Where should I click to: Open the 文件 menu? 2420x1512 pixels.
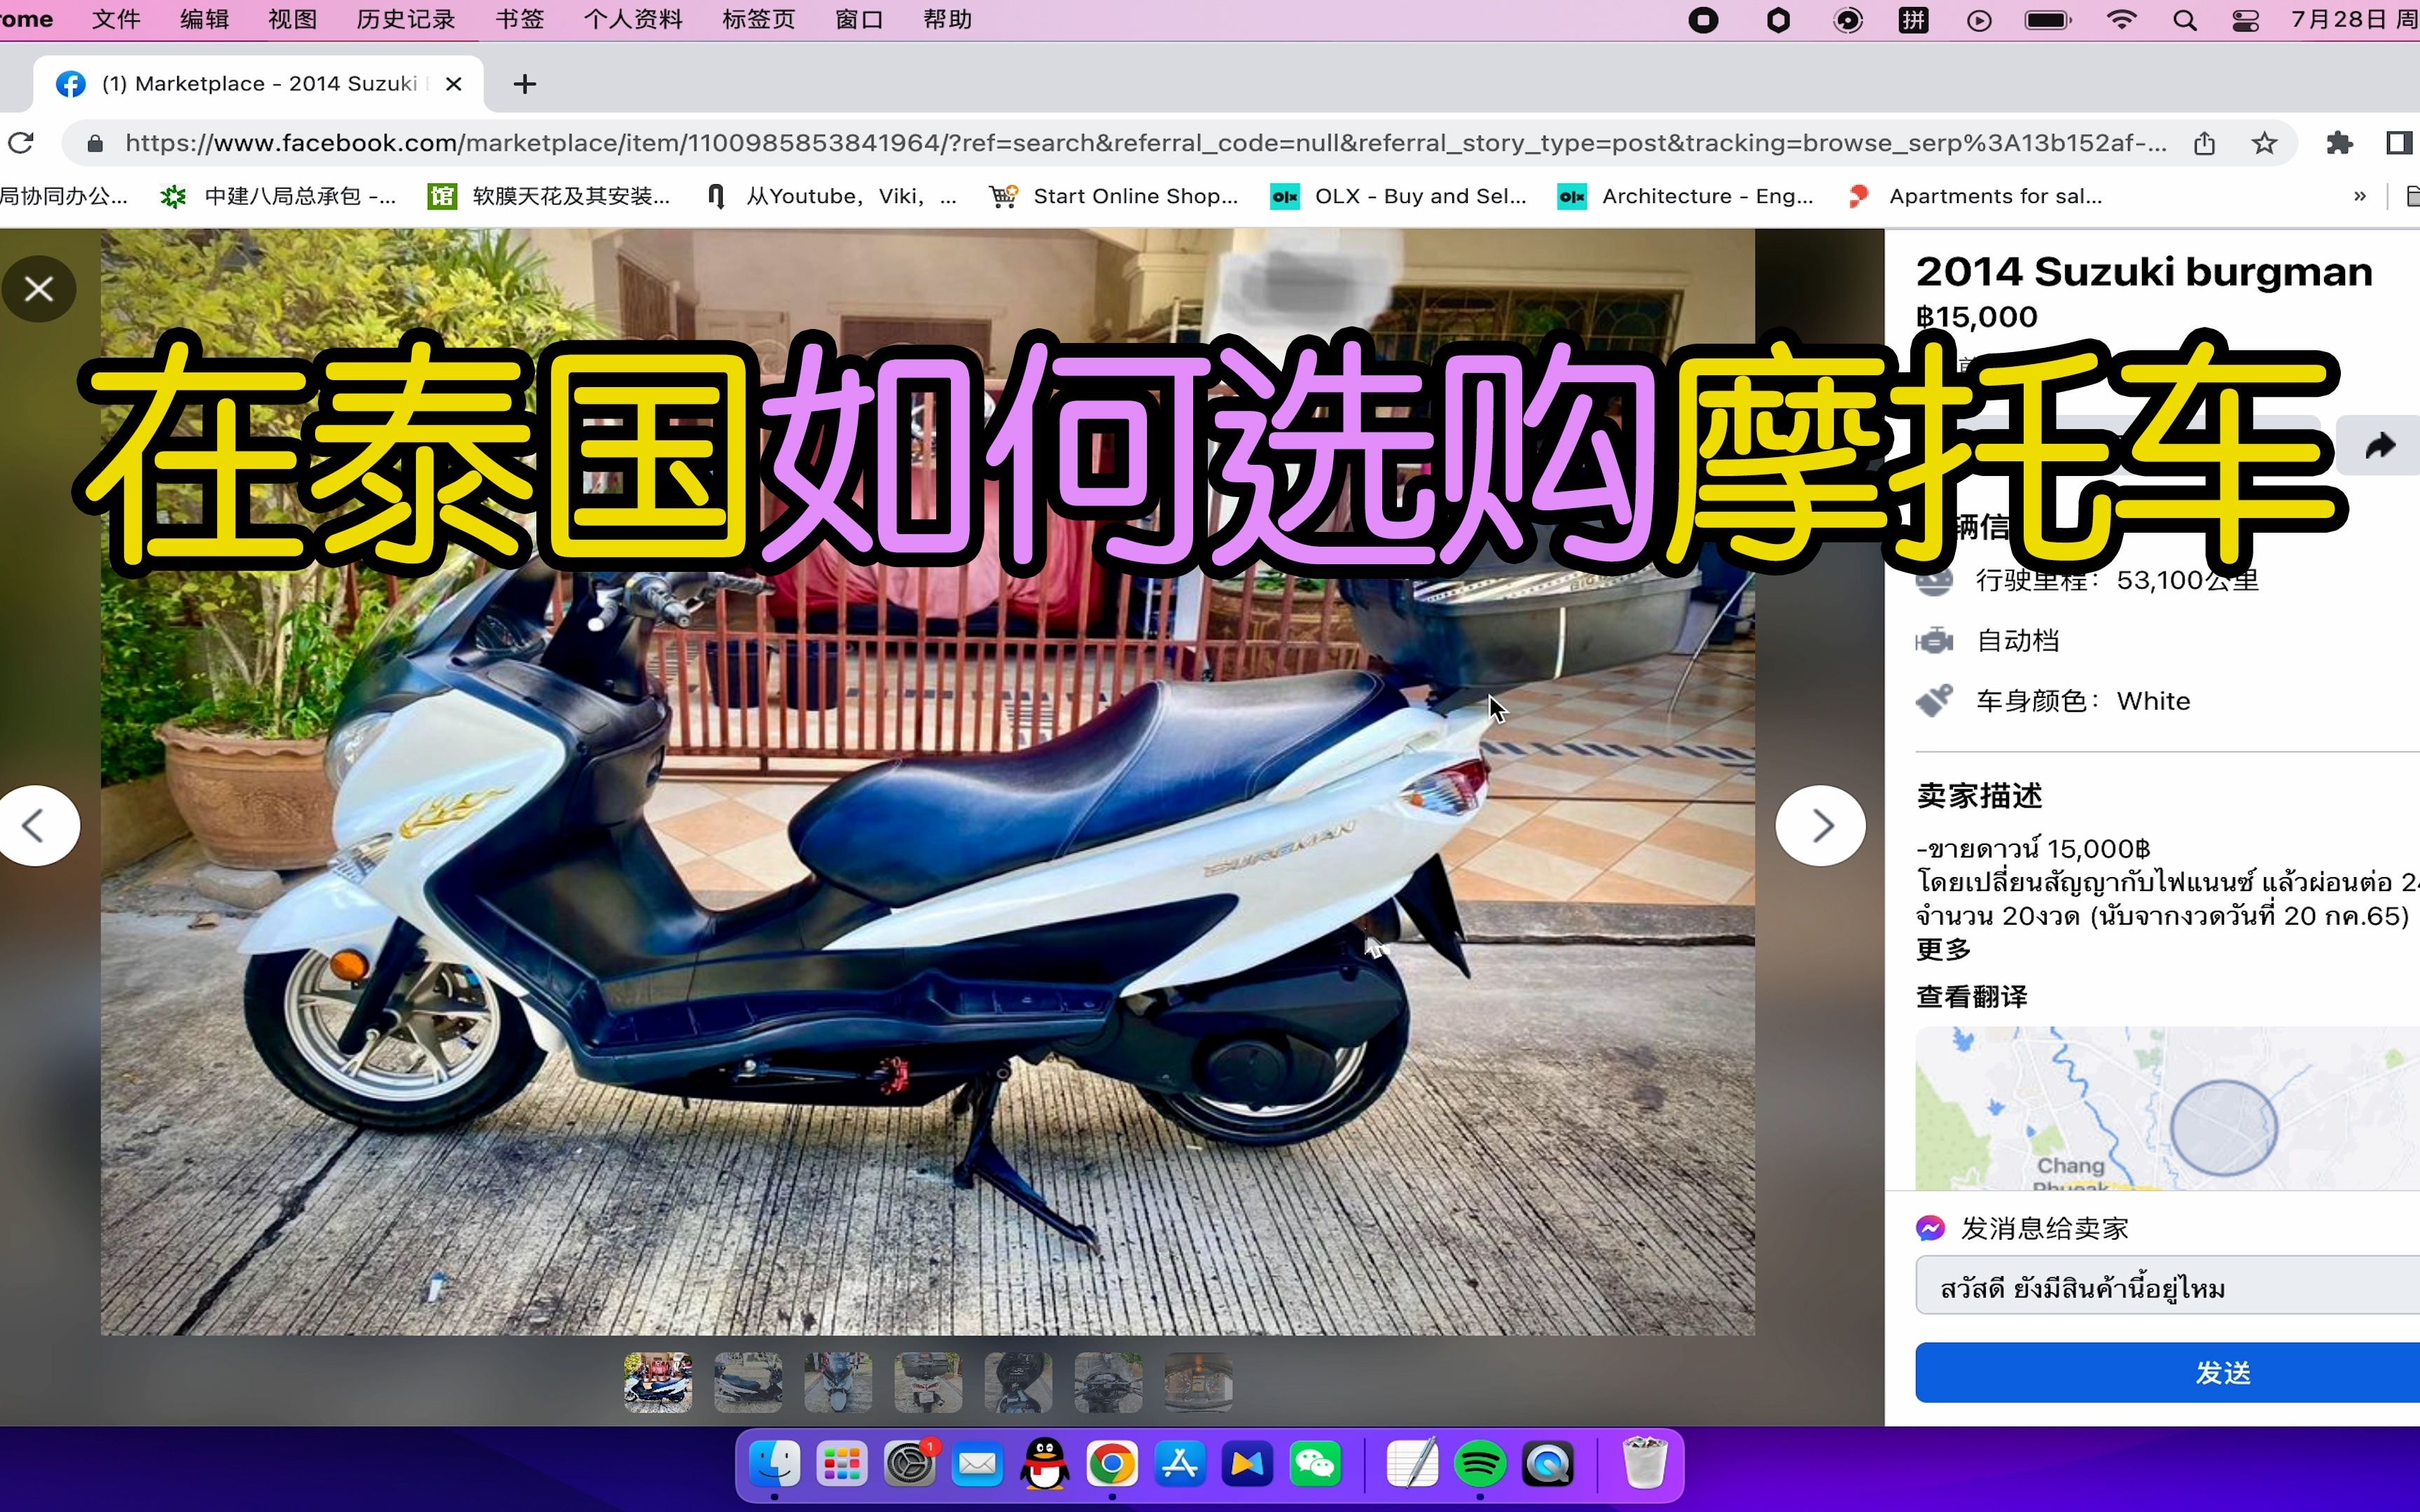click(x=116, y=20)
